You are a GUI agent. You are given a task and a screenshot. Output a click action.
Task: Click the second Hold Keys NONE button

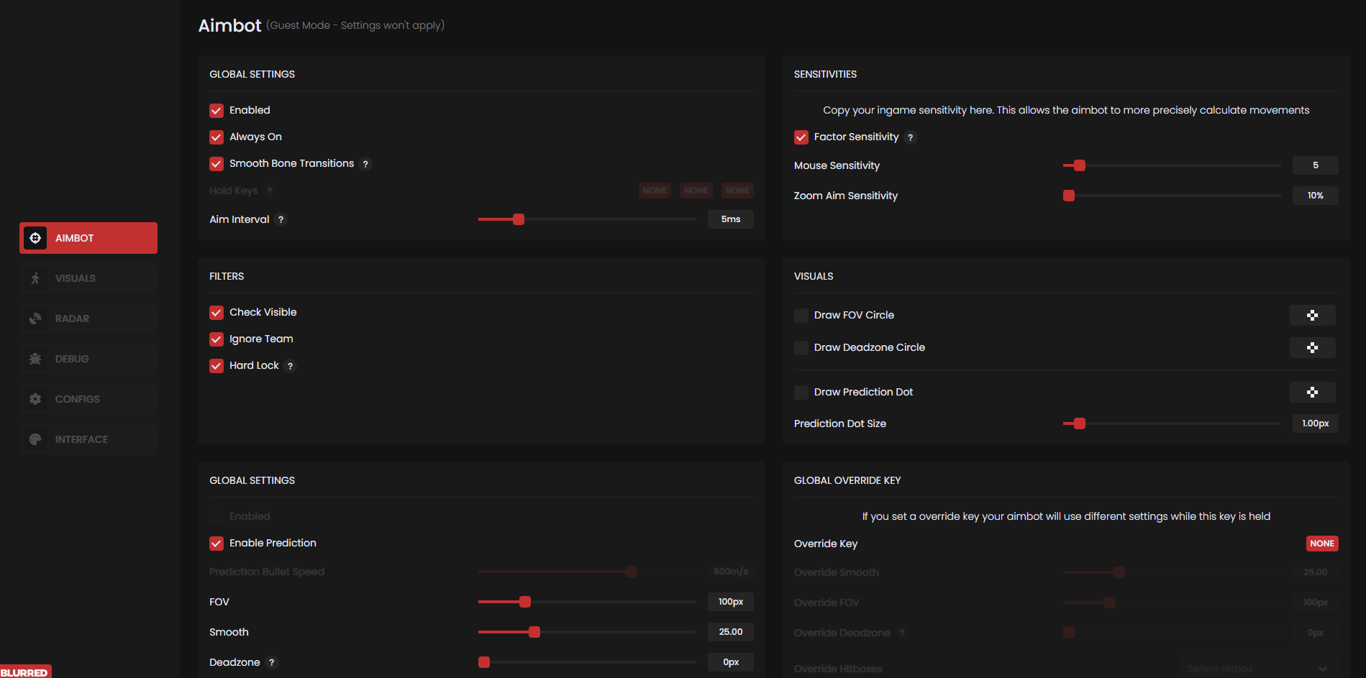[x=696, y=190]
